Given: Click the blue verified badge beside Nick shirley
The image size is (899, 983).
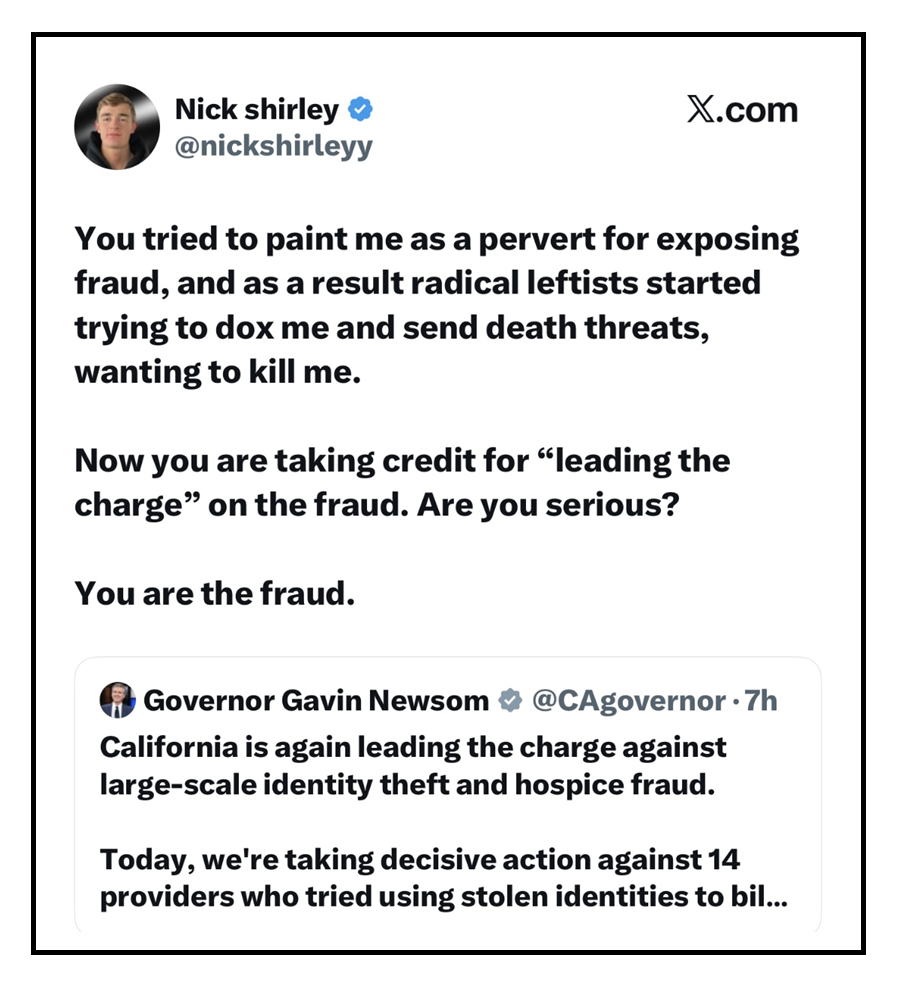Looking at the screenshot, I should coord(361,108).
